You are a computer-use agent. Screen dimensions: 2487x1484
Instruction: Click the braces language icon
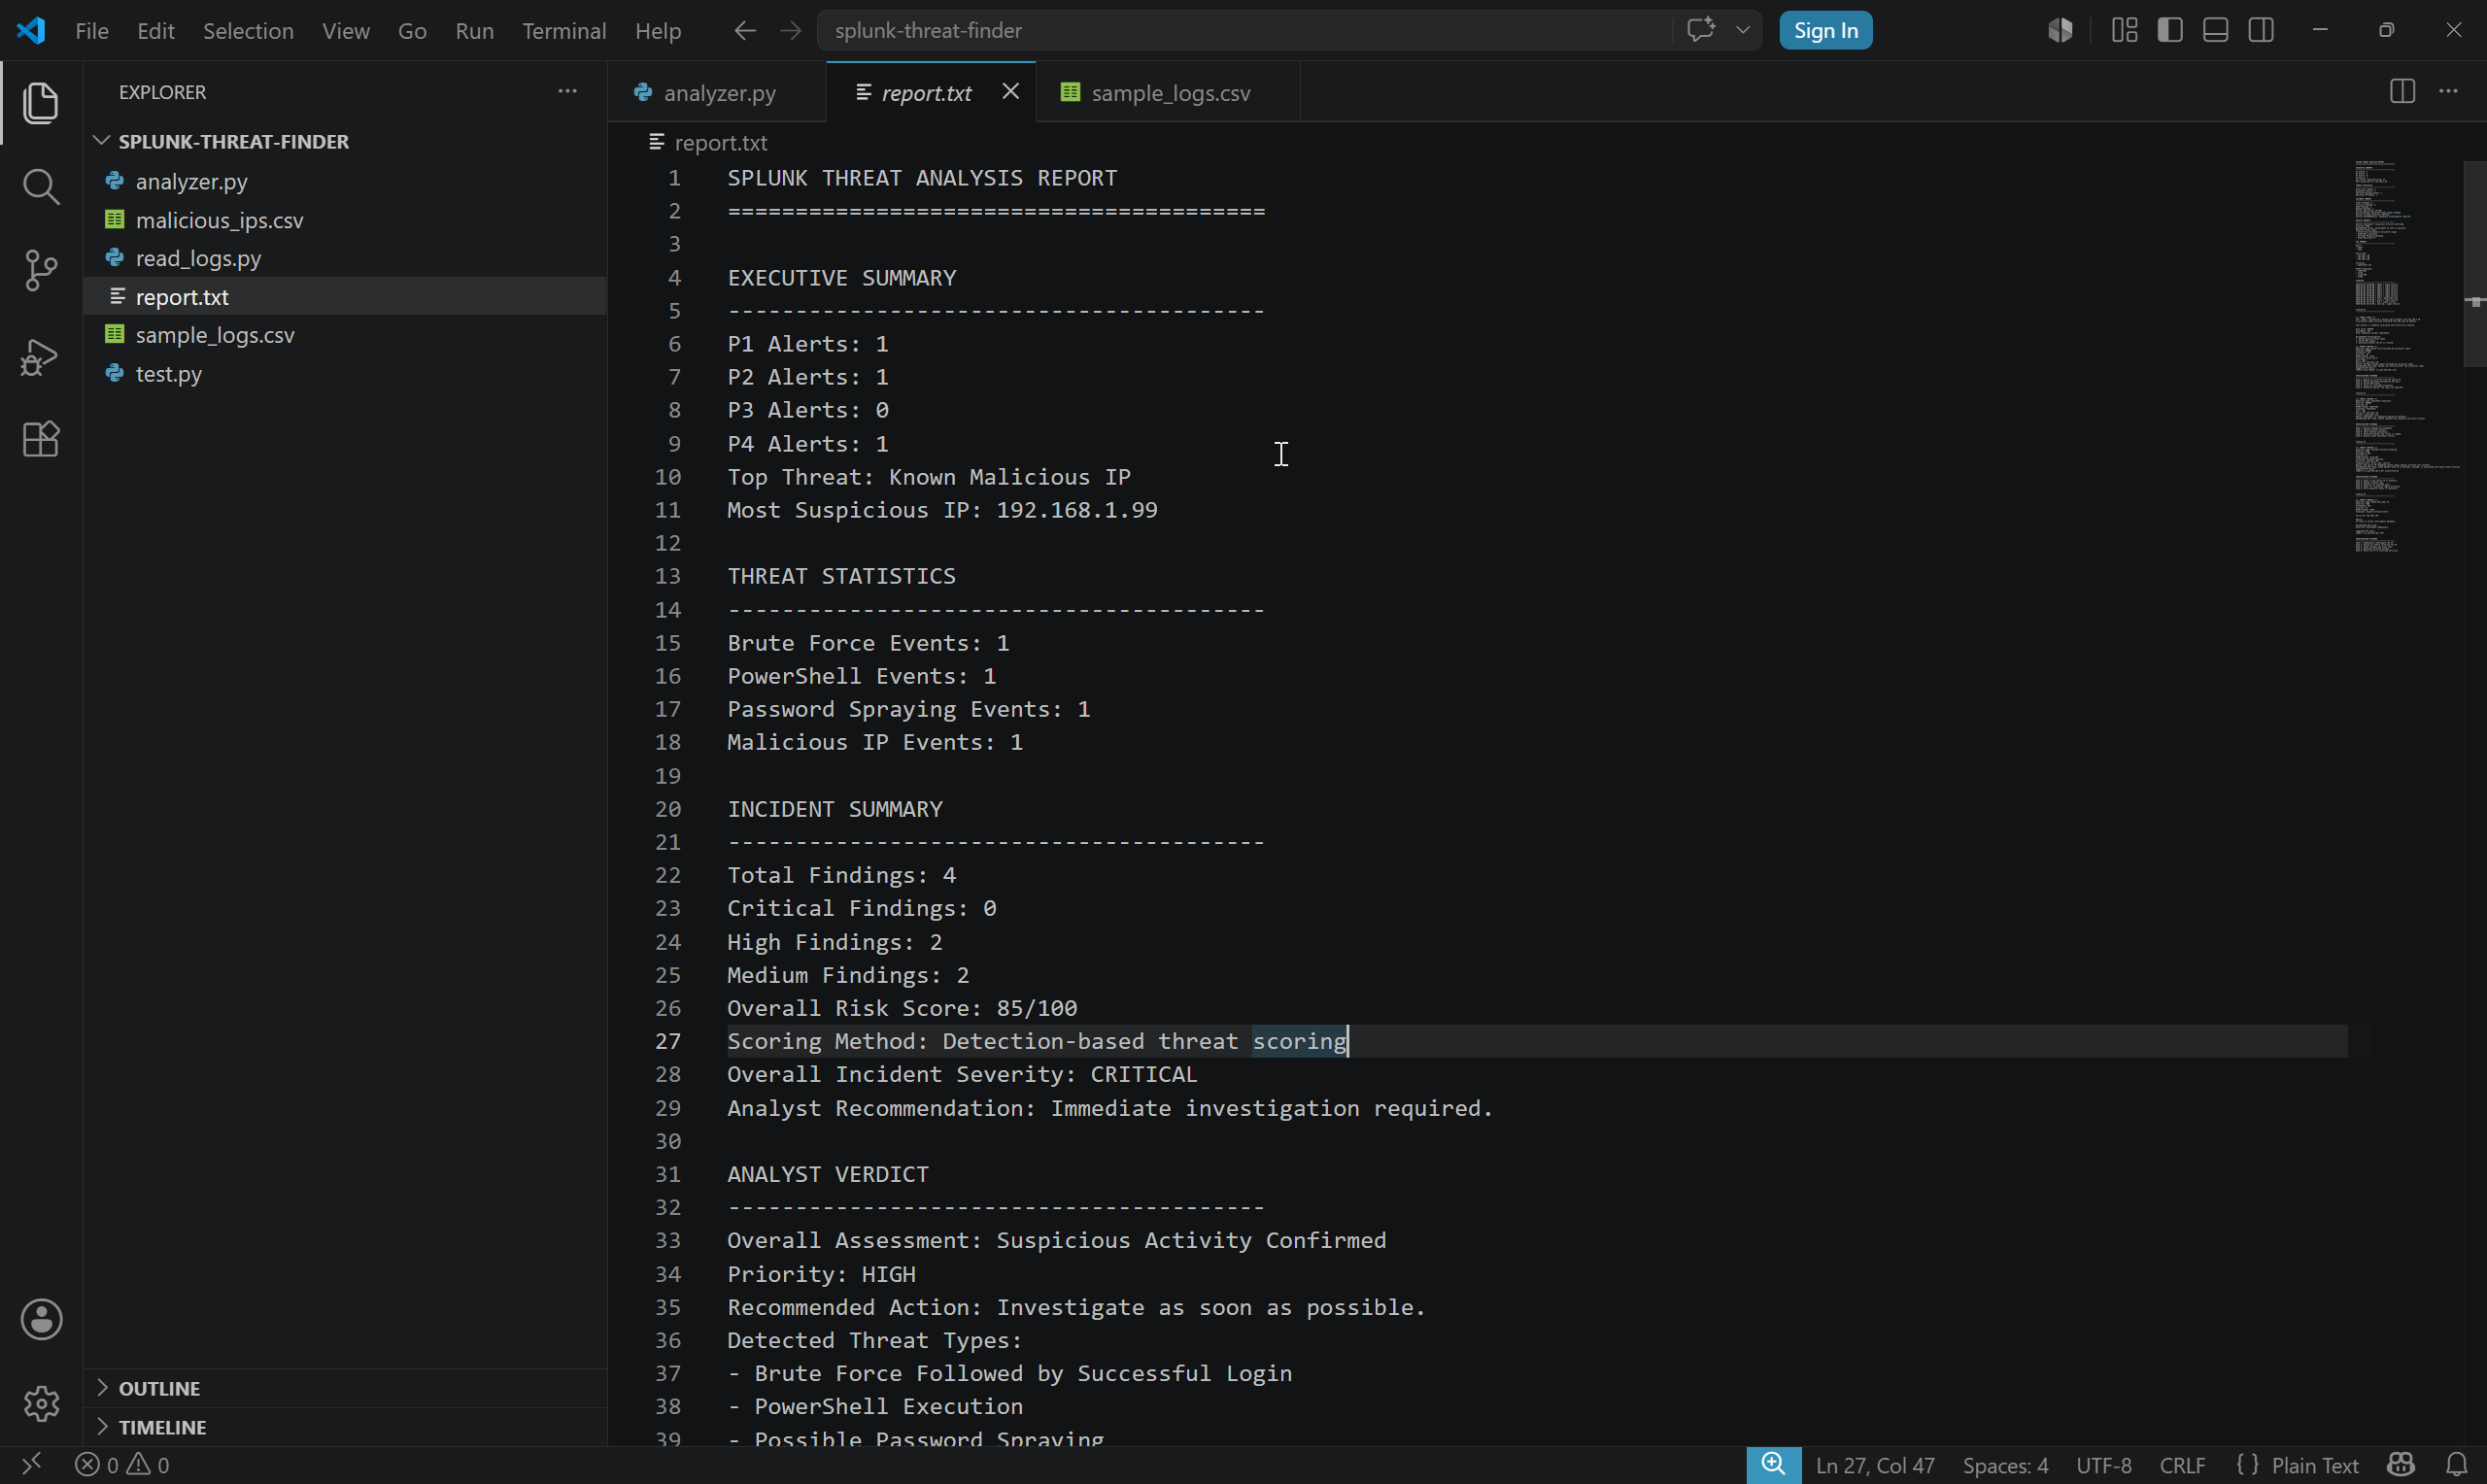click(x=2247, y=1465)
